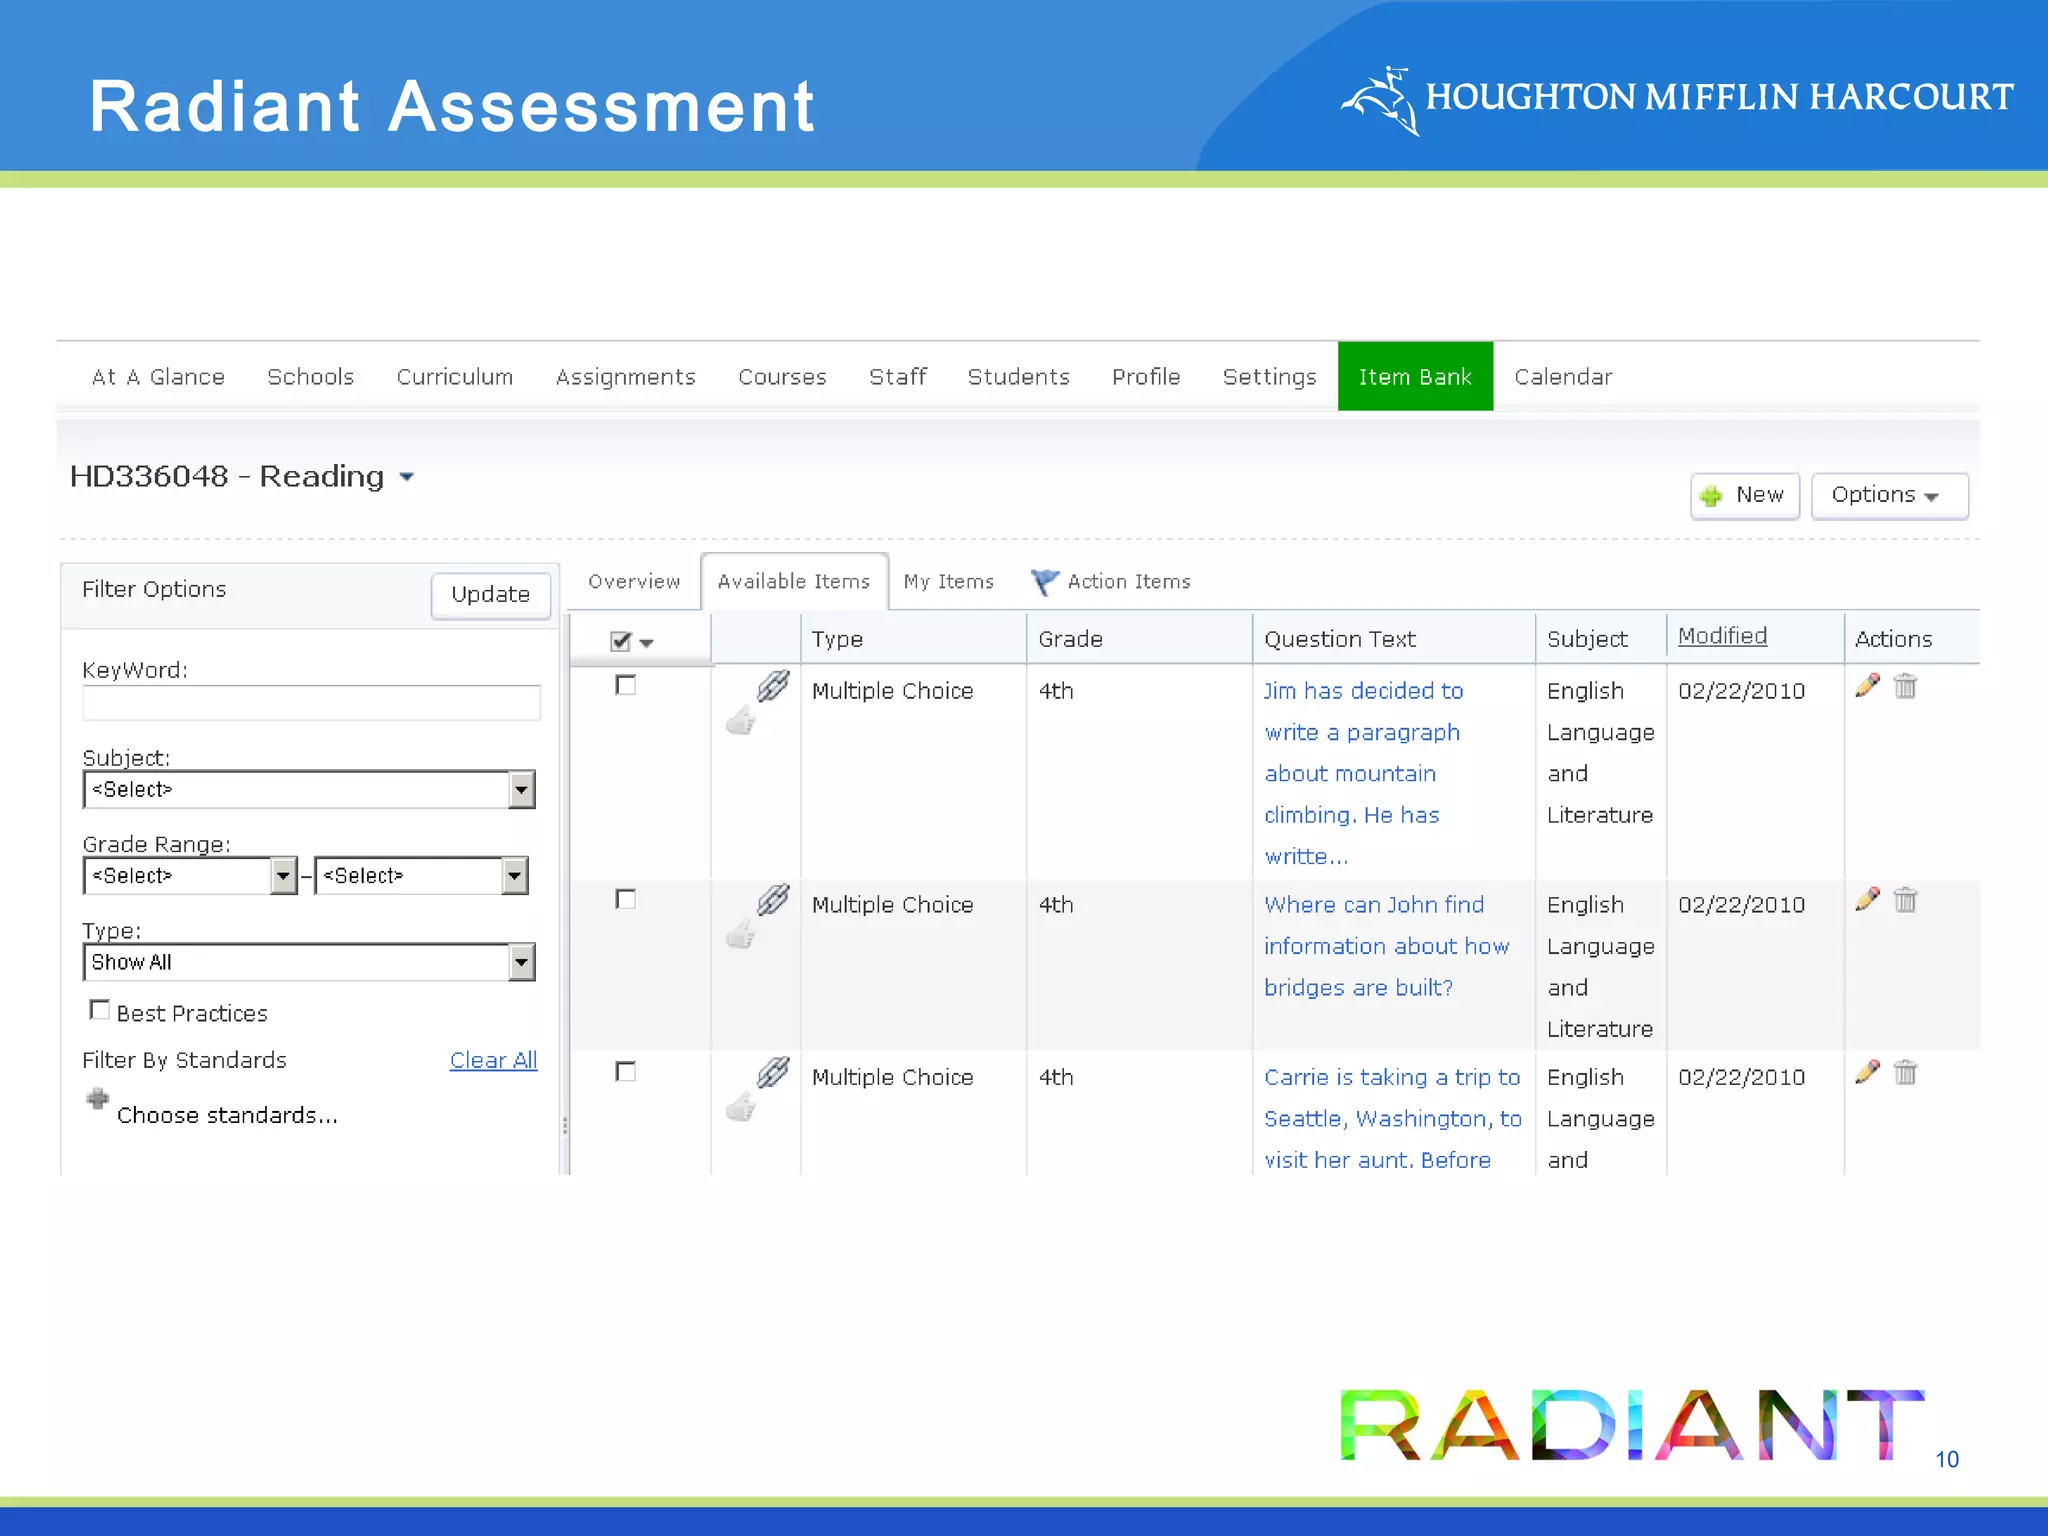Click trash delete icon for Jim question
The height and width of the screenshot is (1536, 2048).
point(1905,686)
